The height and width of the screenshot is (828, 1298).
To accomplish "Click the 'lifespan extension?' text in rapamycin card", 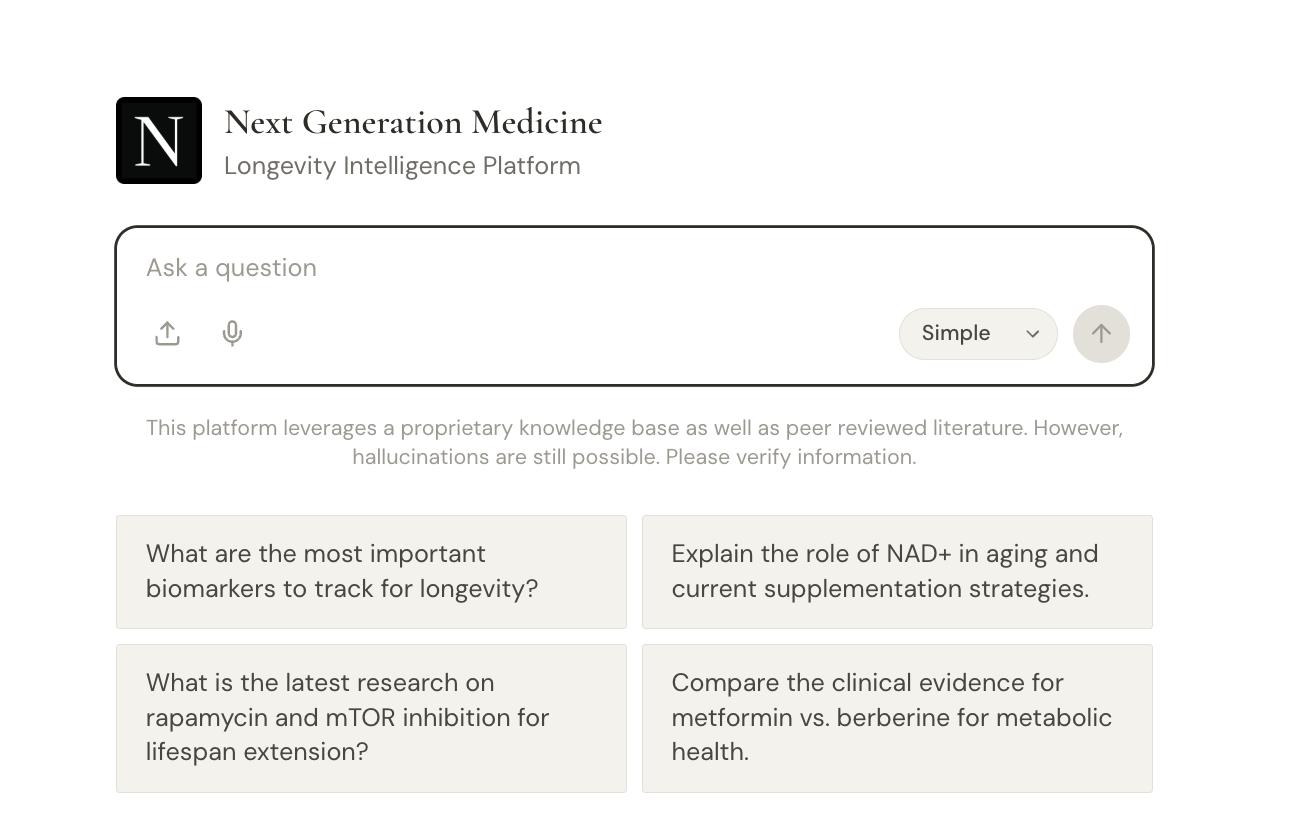I will [257, 752].
